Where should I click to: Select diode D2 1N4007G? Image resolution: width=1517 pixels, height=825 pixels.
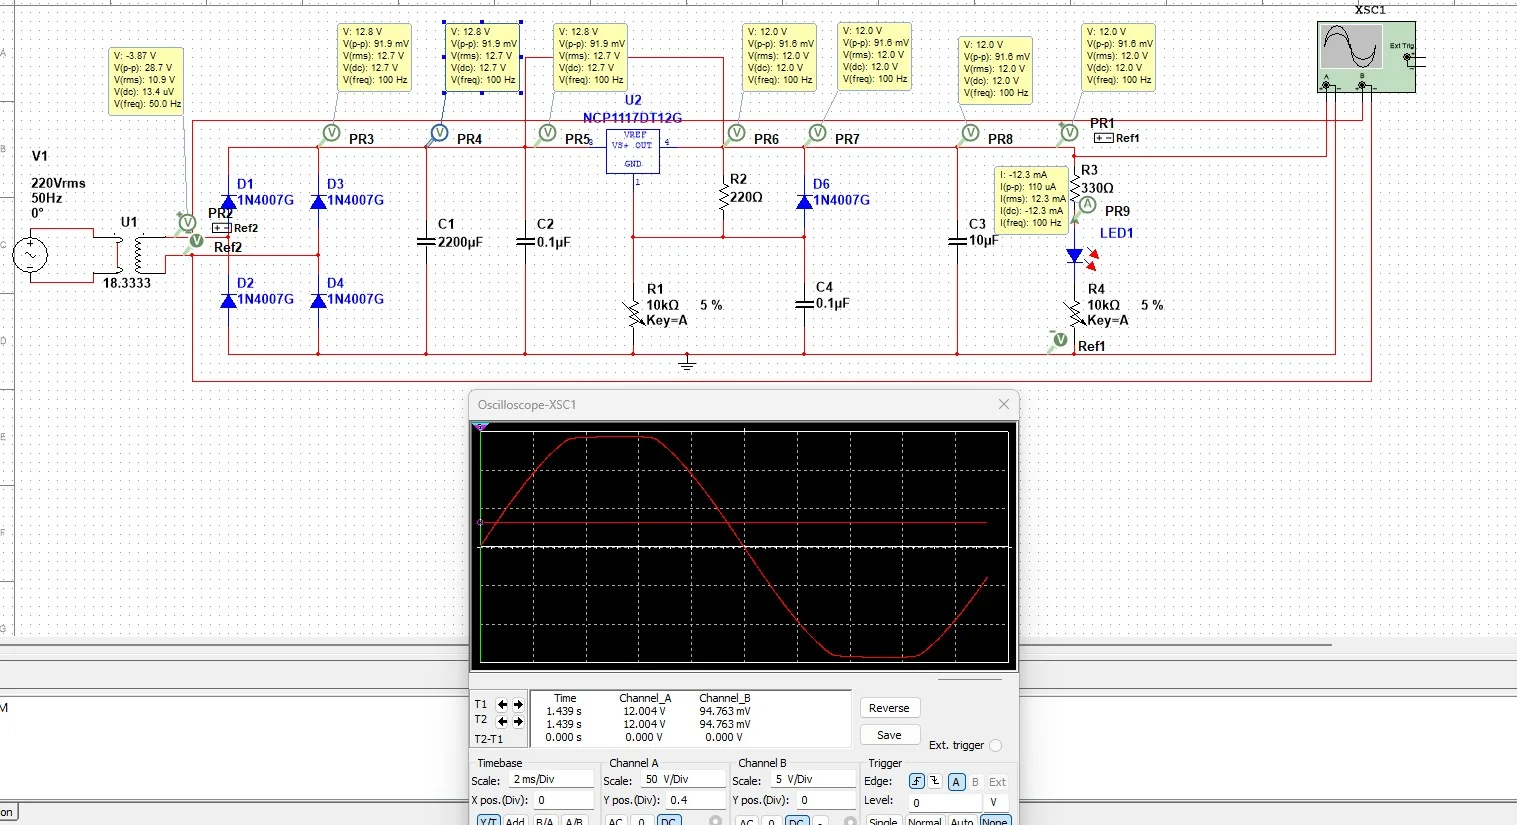tap(229, 300)
